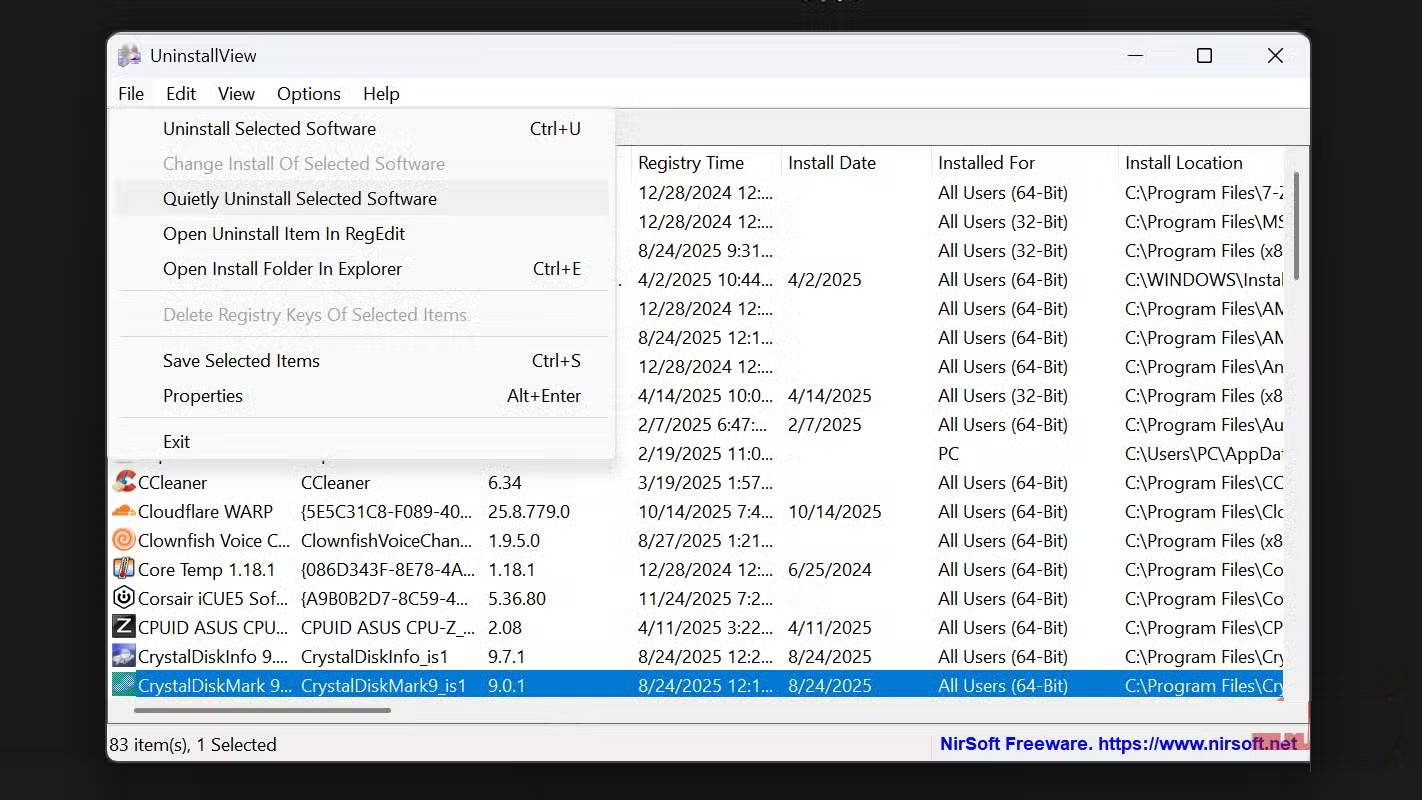Viewport: 1422px width, 800px height.
Task: Click the horizontal scrollbar thumb
Action: [x=262, y=711]
